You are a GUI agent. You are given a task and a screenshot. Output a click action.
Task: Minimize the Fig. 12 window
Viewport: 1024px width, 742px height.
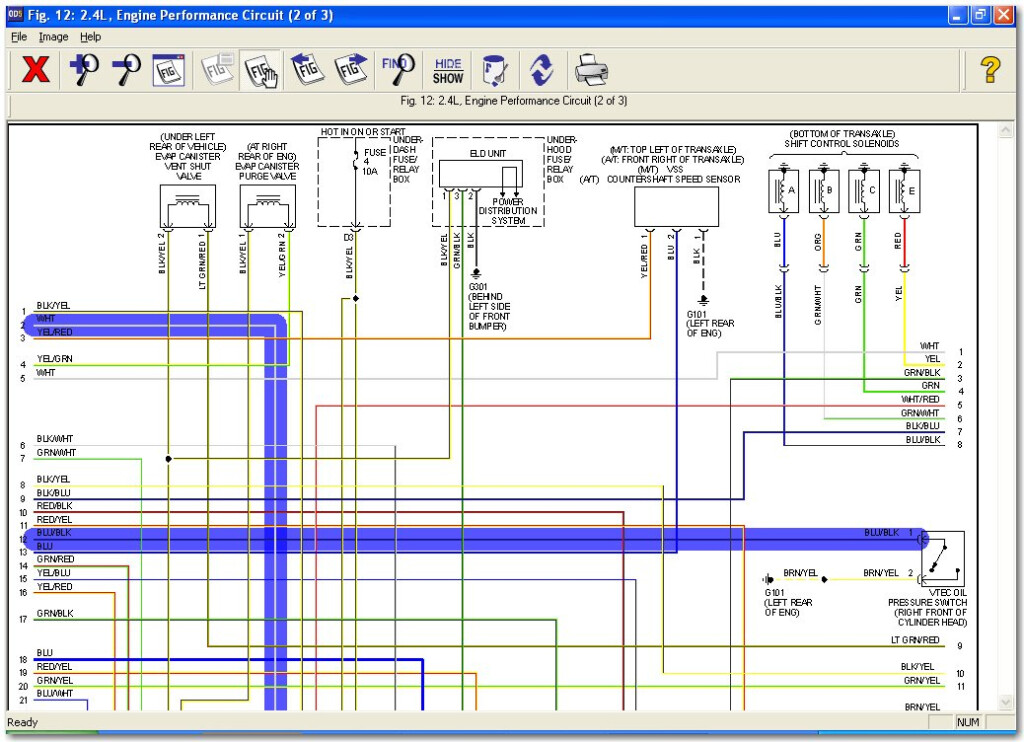[957, 15]
